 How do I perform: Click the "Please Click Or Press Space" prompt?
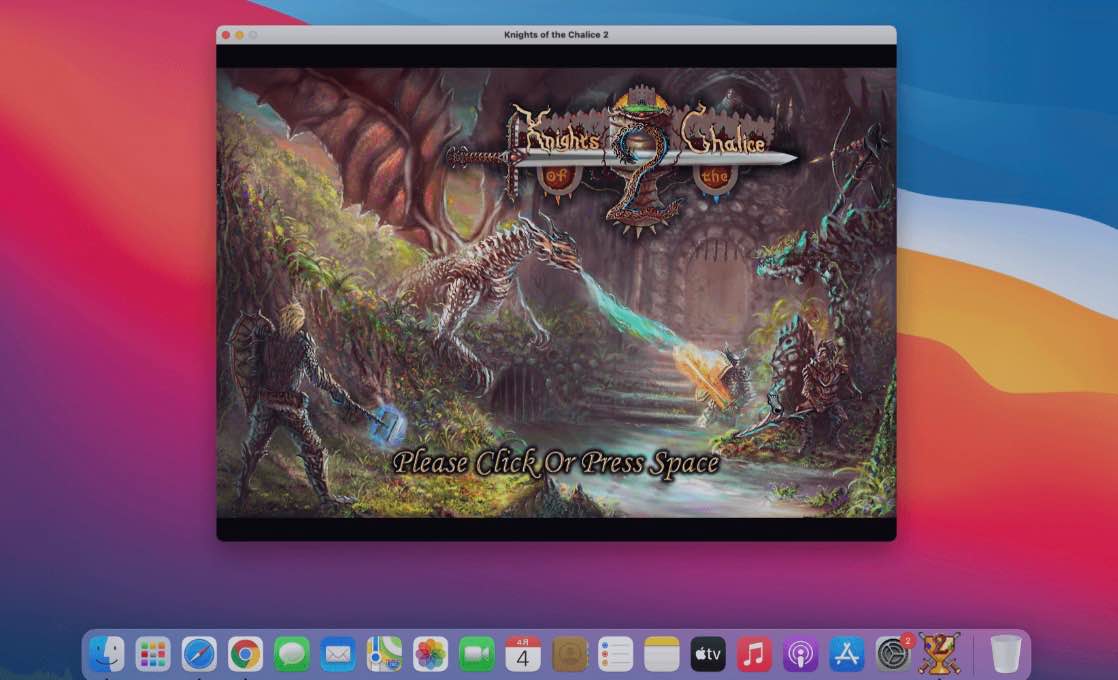[x=556, y=463]
